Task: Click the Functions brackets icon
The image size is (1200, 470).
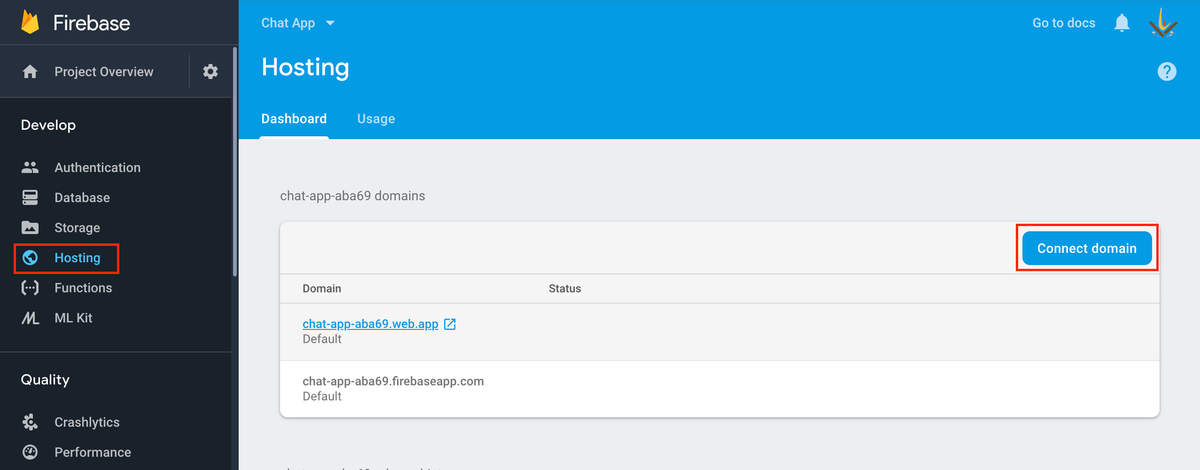Action: pyautogui.click(x=30, y=288)
